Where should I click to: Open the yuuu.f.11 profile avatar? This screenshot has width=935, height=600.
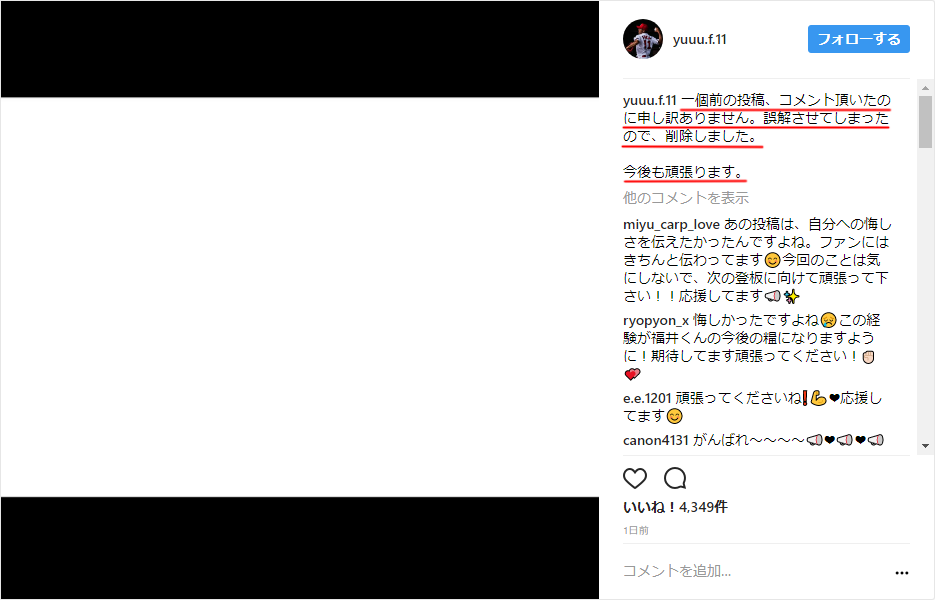pyautogui.click(x=643, y=39)
